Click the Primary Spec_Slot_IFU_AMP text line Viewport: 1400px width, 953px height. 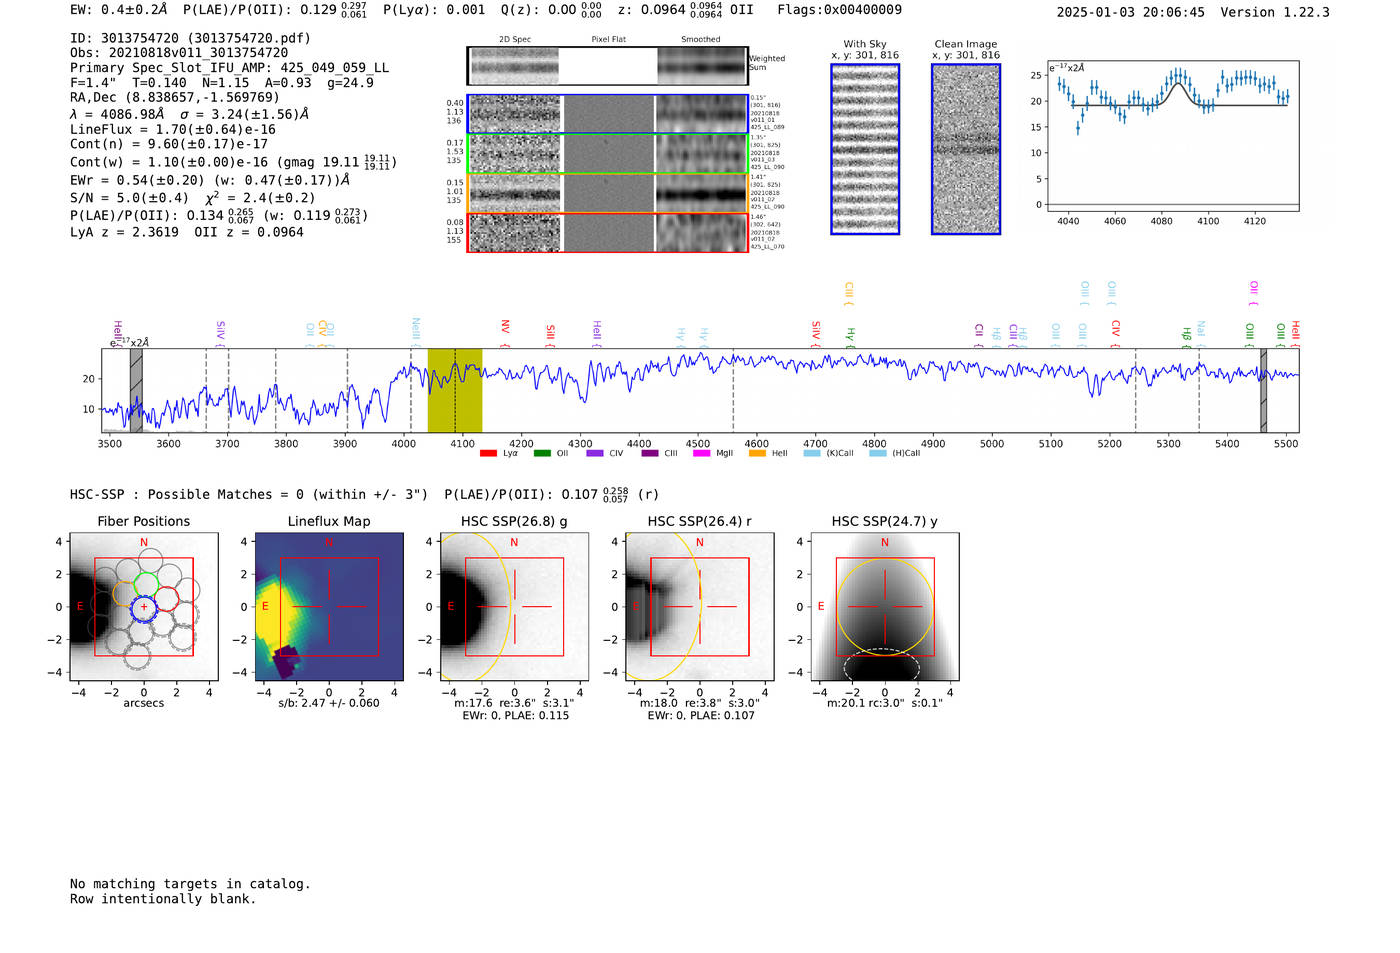[x=229, y=68]
